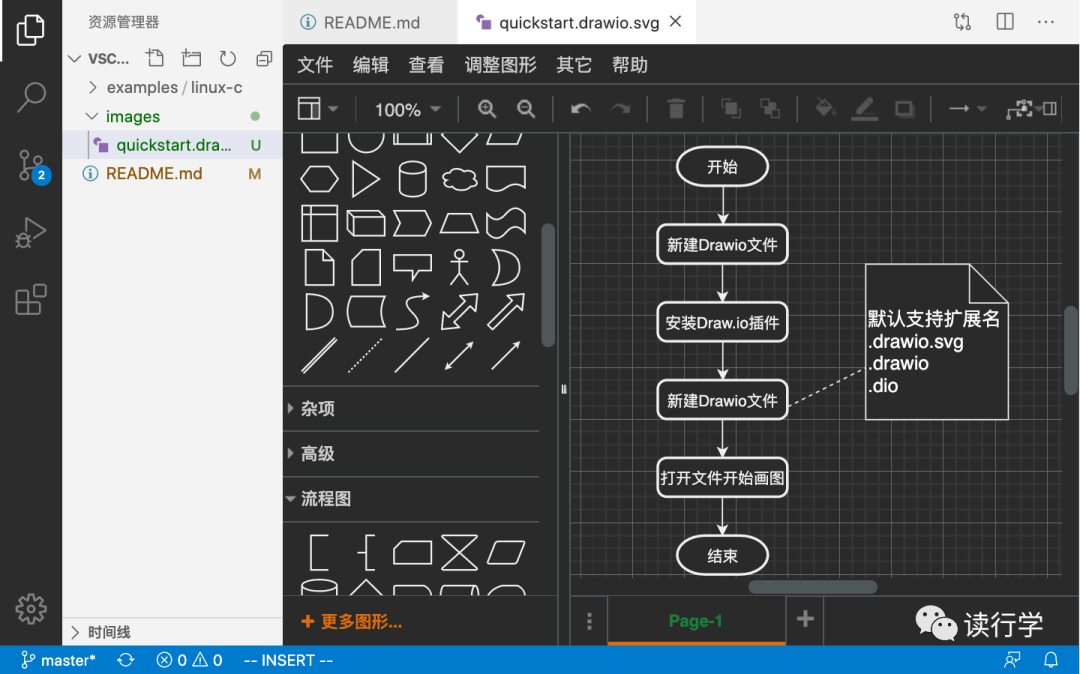Screen dimensions: 1080x674
Task: Pick the cylinder shape from palette
Action: tap(413, 179)
